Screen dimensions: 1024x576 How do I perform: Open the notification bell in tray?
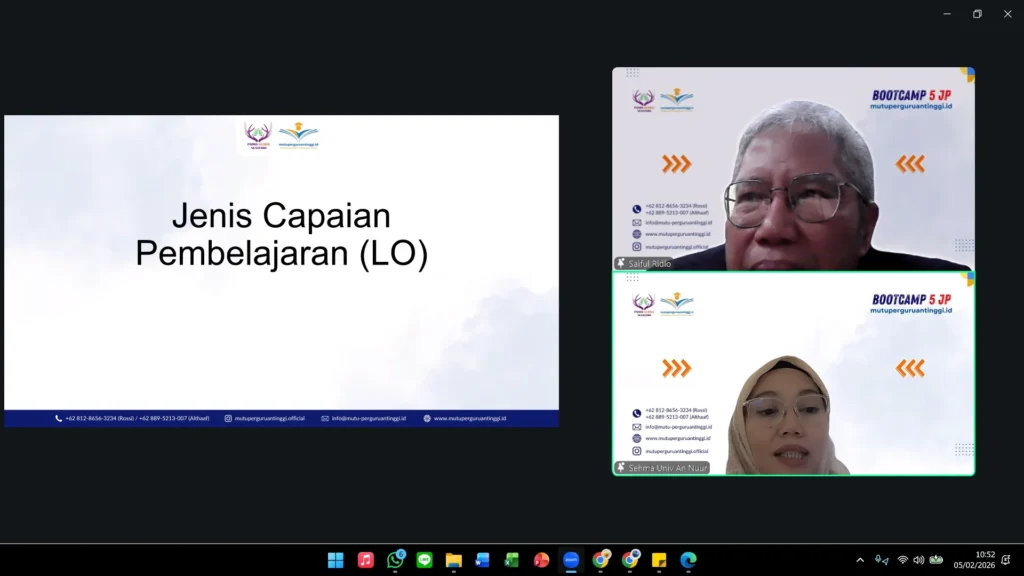pos(1006,560)
